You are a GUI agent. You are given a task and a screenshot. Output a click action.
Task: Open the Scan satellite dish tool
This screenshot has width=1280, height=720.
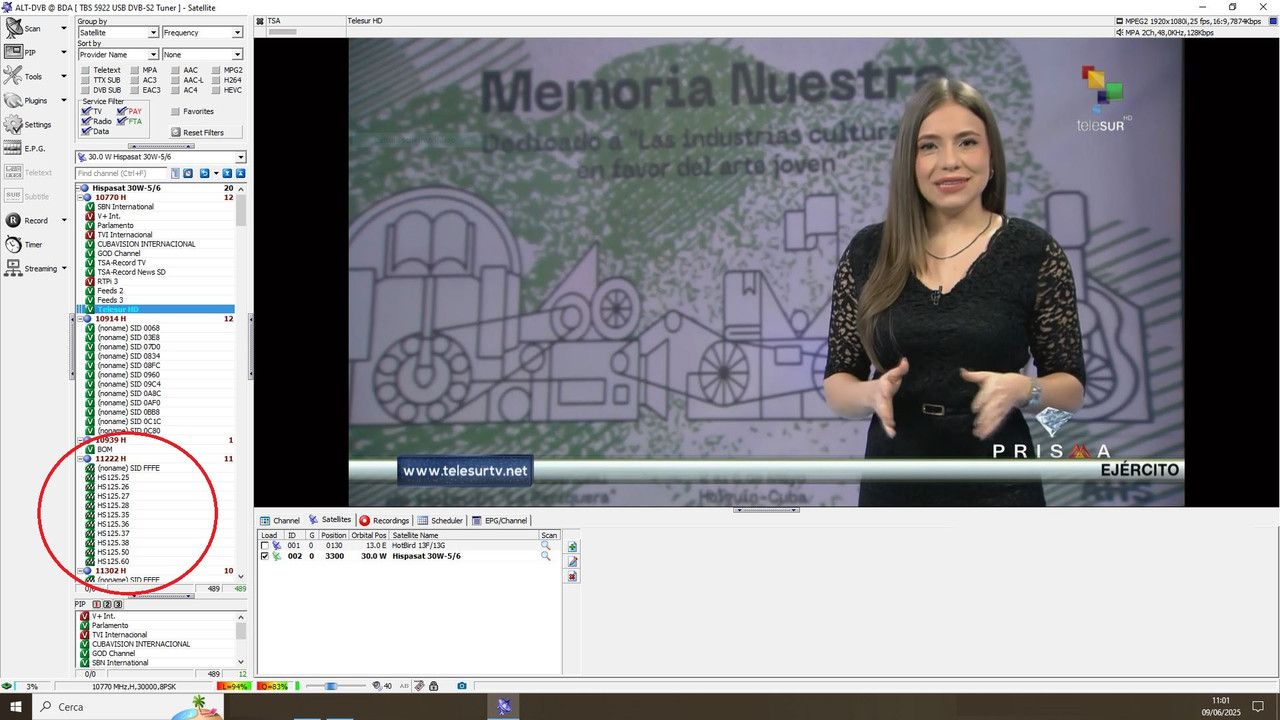point(25,28)
